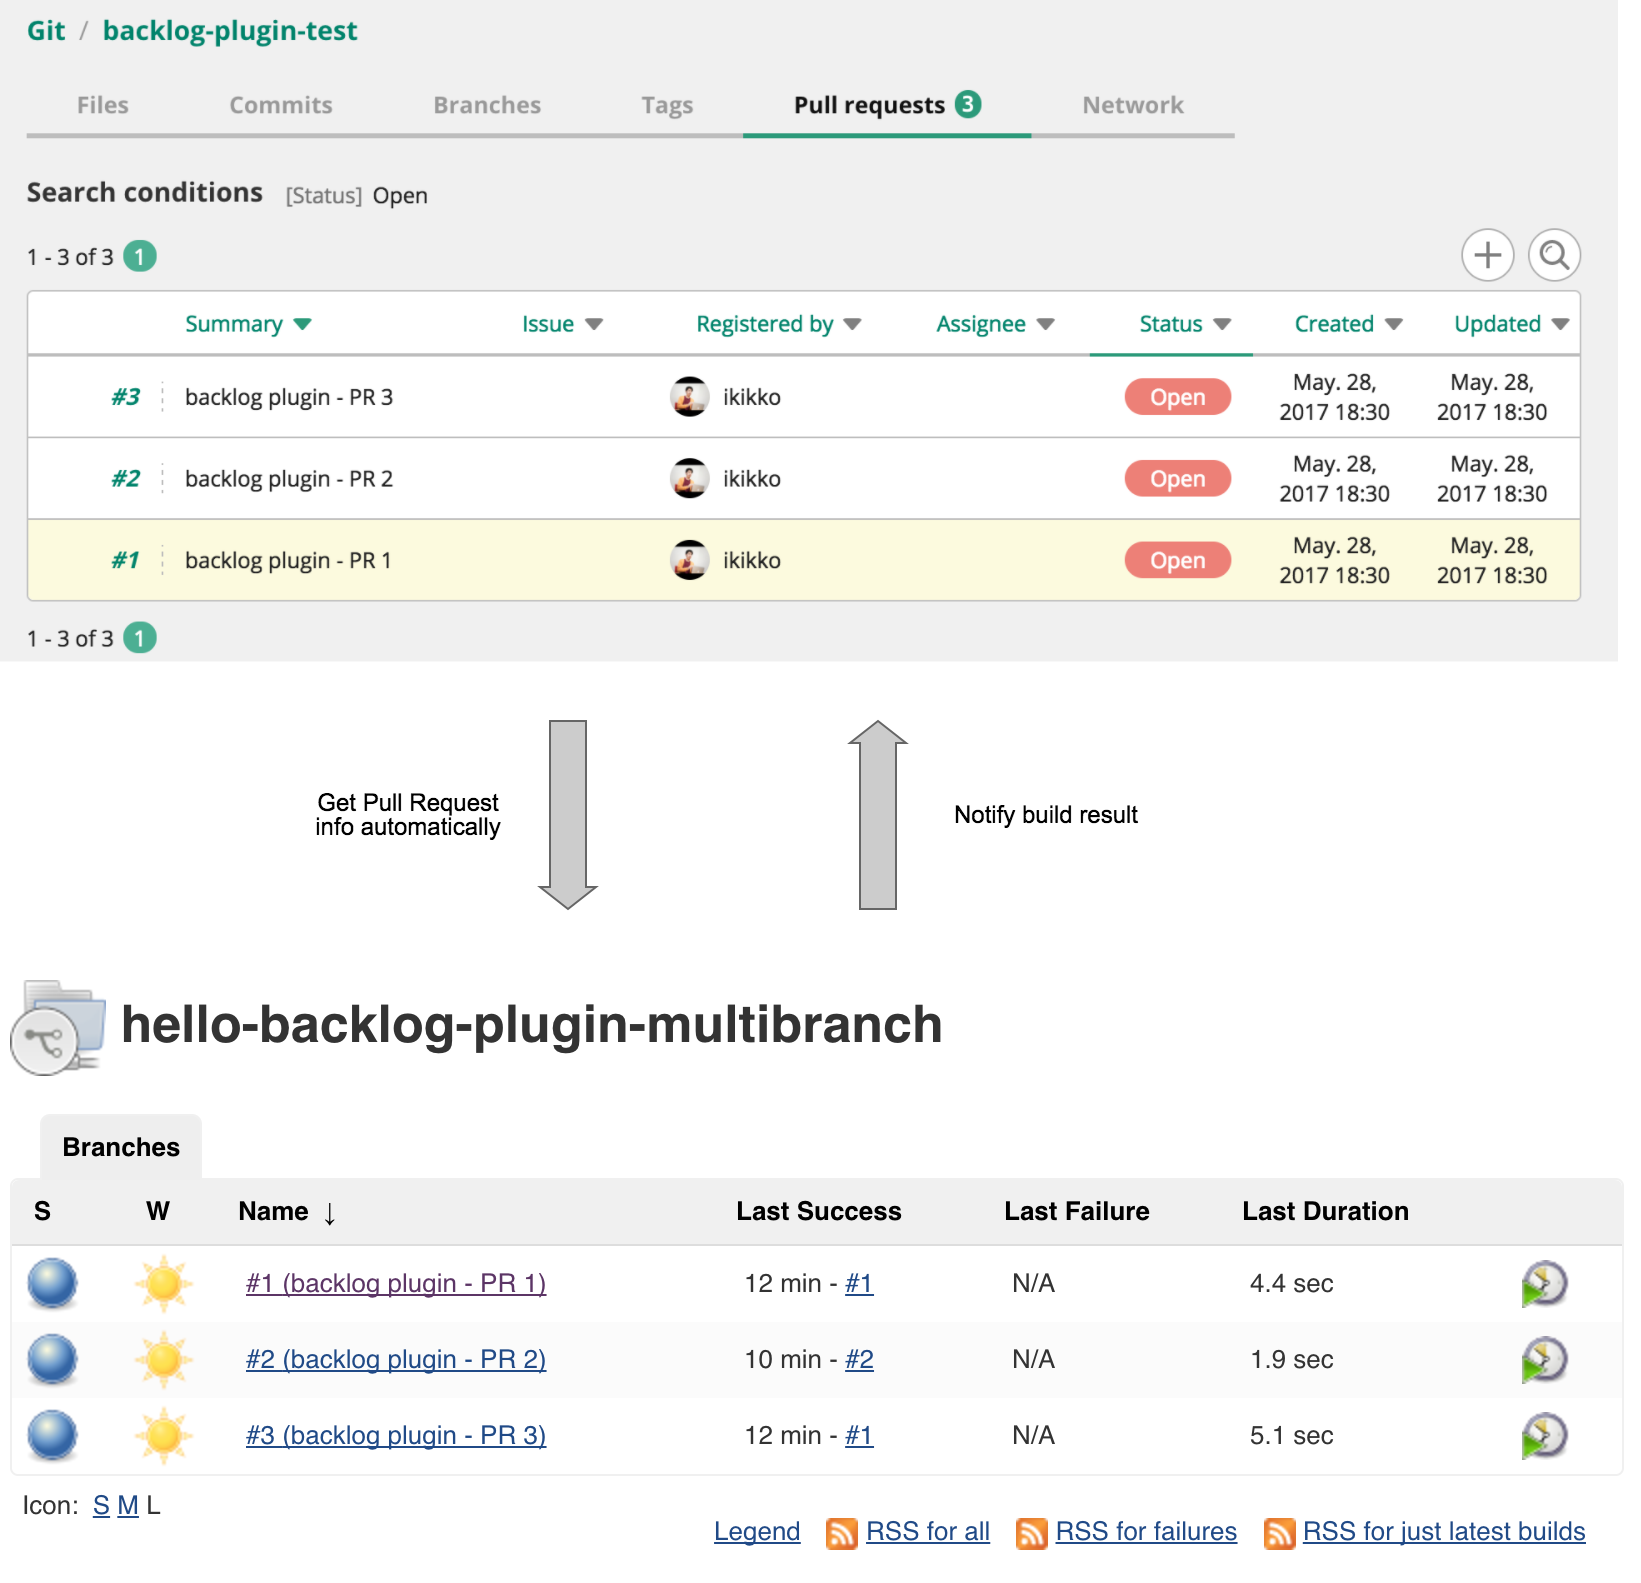
Task: Click the Git breadcrumb link
Action: [x=46, y=31]
